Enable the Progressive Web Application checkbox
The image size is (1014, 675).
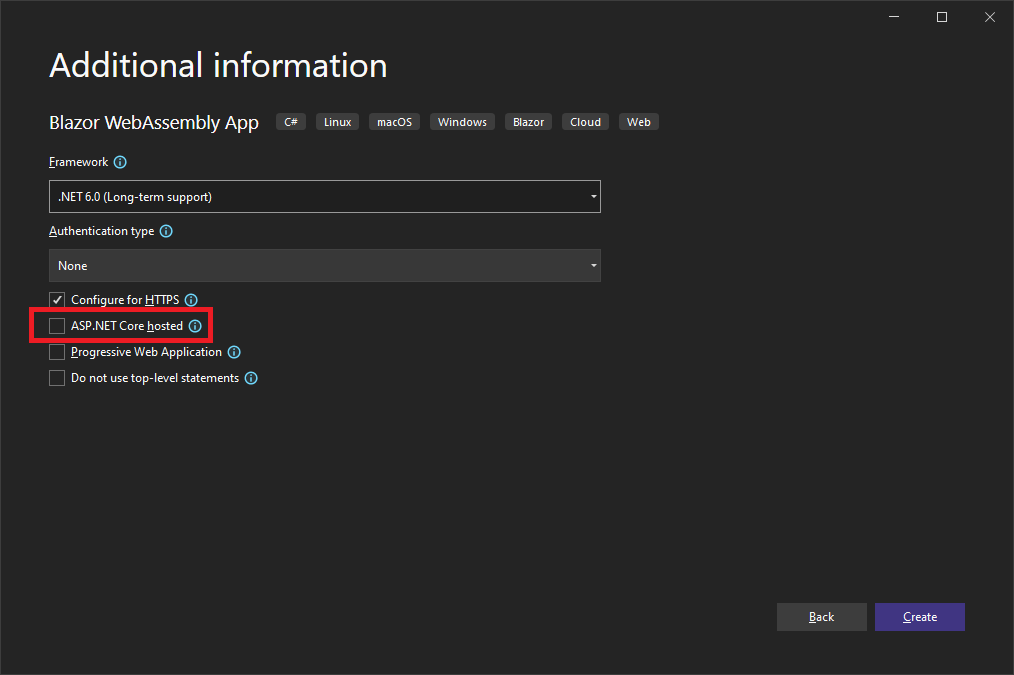[x=57, y=352]
